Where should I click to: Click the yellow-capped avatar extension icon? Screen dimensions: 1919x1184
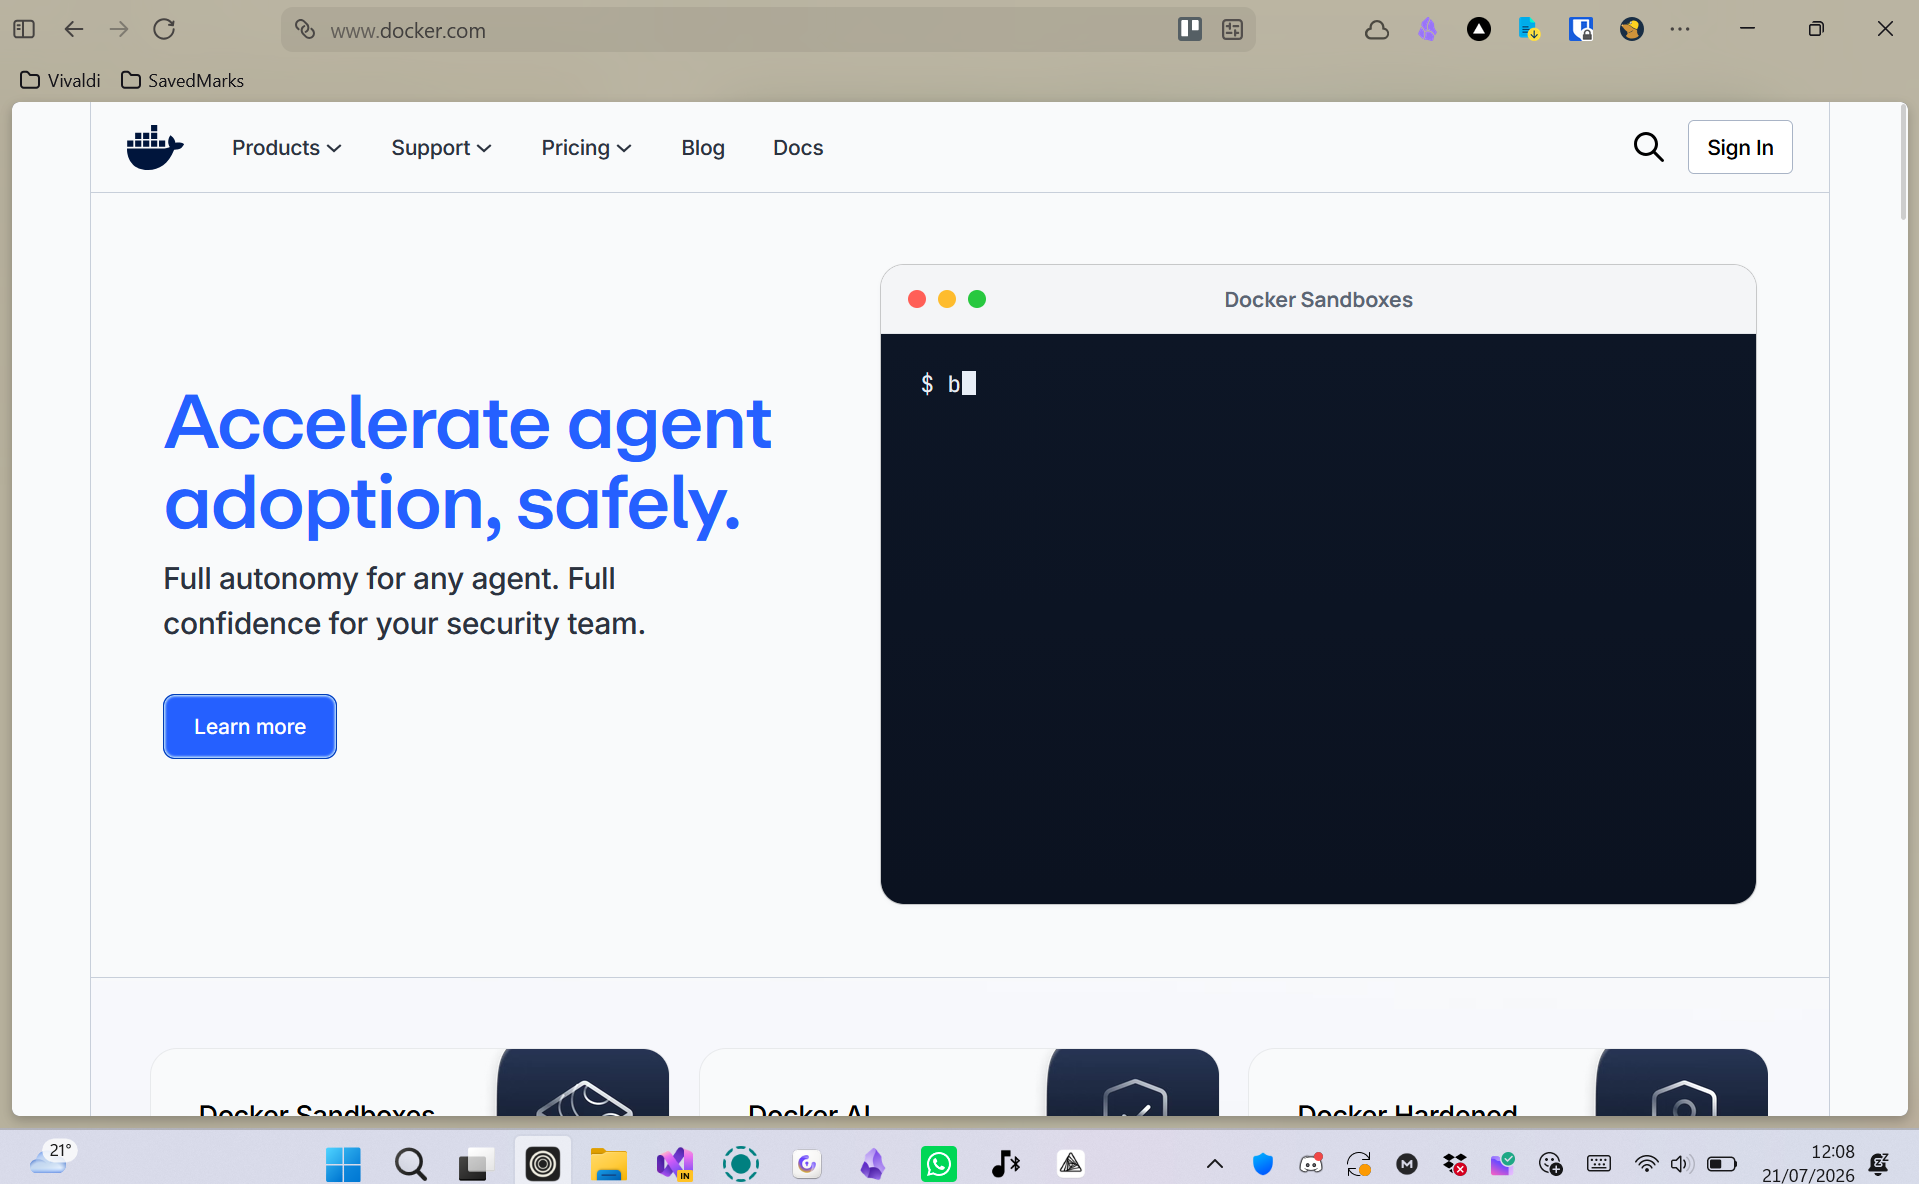tap(1631, 30)
